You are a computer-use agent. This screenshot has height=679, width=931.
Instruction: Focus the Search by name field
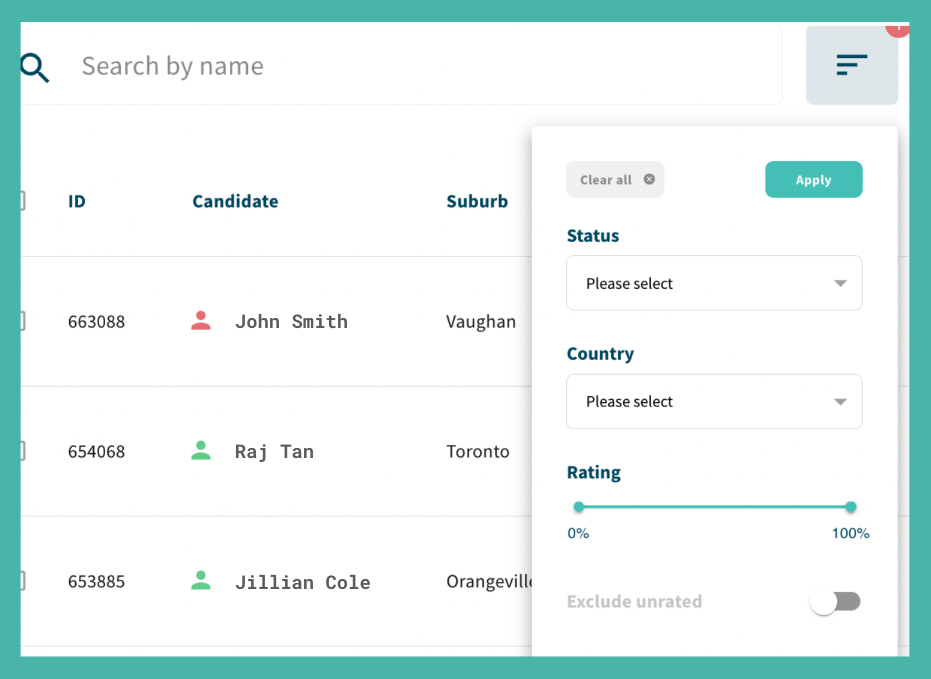point(401,66)
